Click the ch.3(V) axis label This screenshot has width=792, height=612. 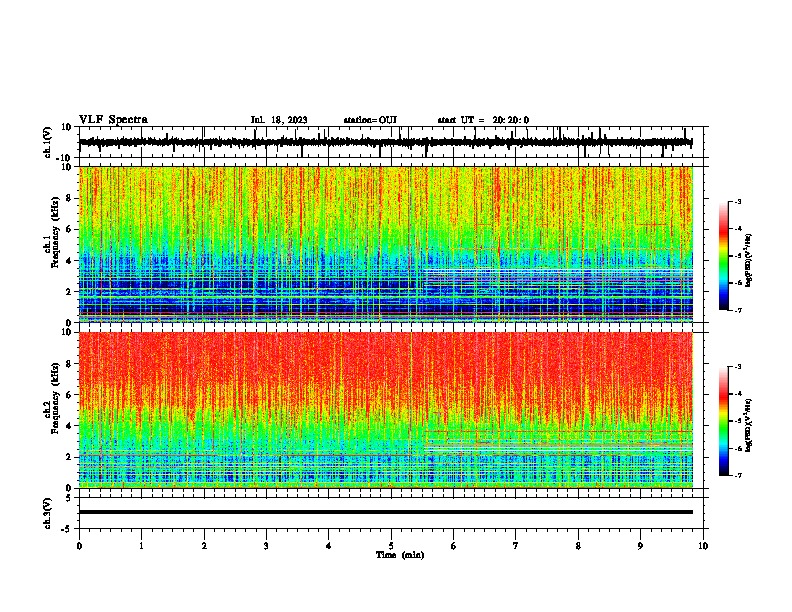coord(48,513)
